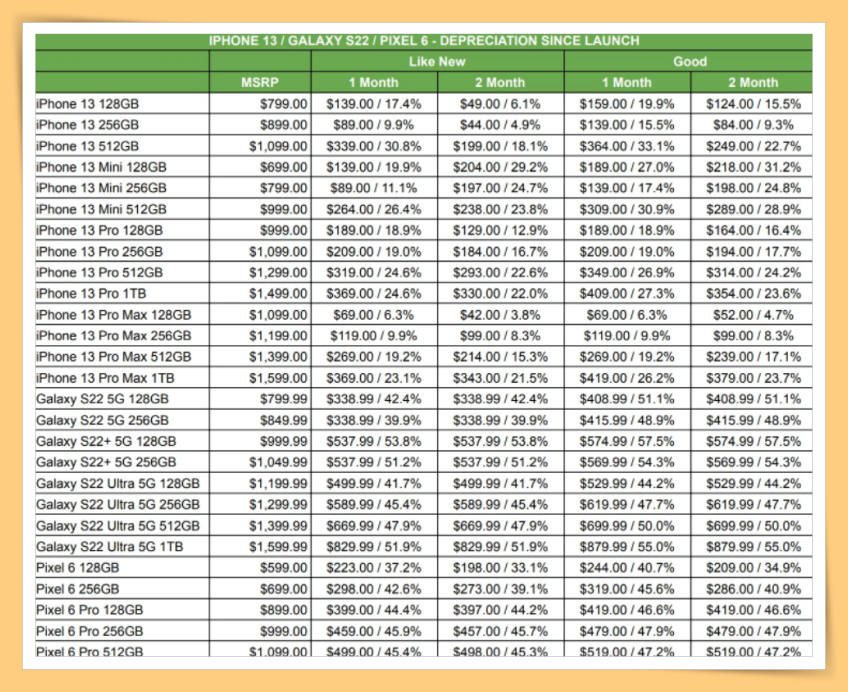This screenshot has width=848, height=692.
Task: Click the '$244.00 / 40.7%' cell
Action: pos(627,568)
